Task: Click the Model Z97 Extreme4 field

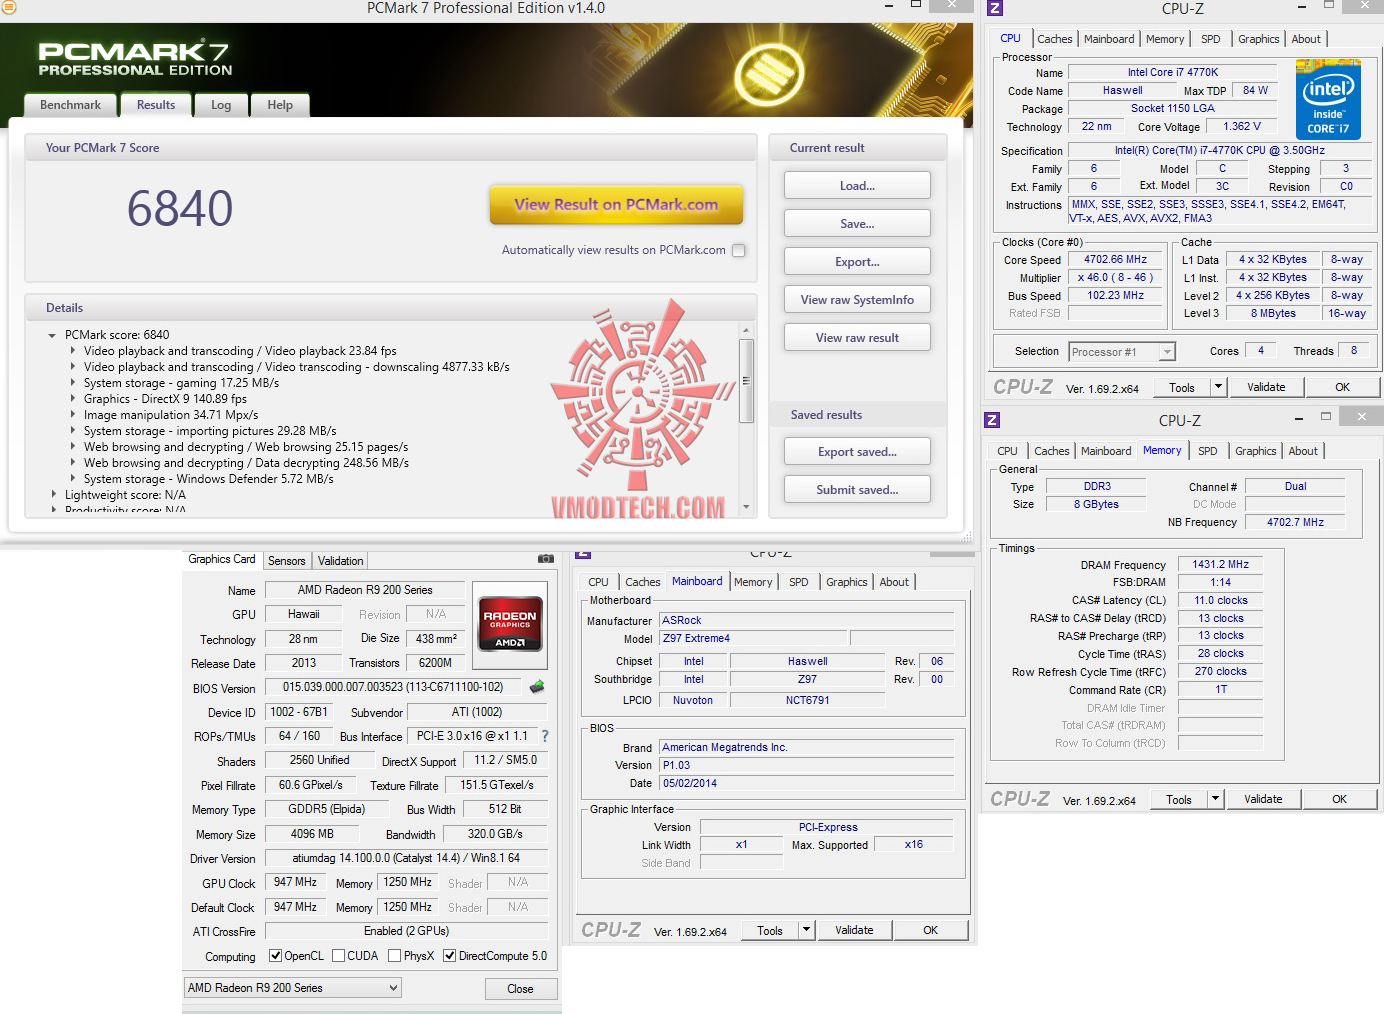Action: (x=753, y=638)
